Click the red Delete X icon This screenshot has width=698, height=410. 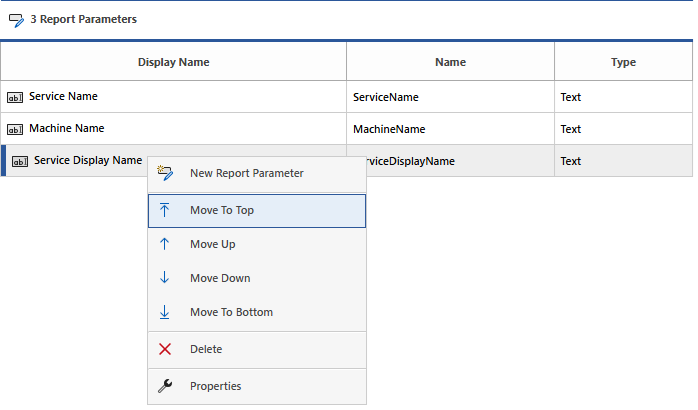[165, 349]
